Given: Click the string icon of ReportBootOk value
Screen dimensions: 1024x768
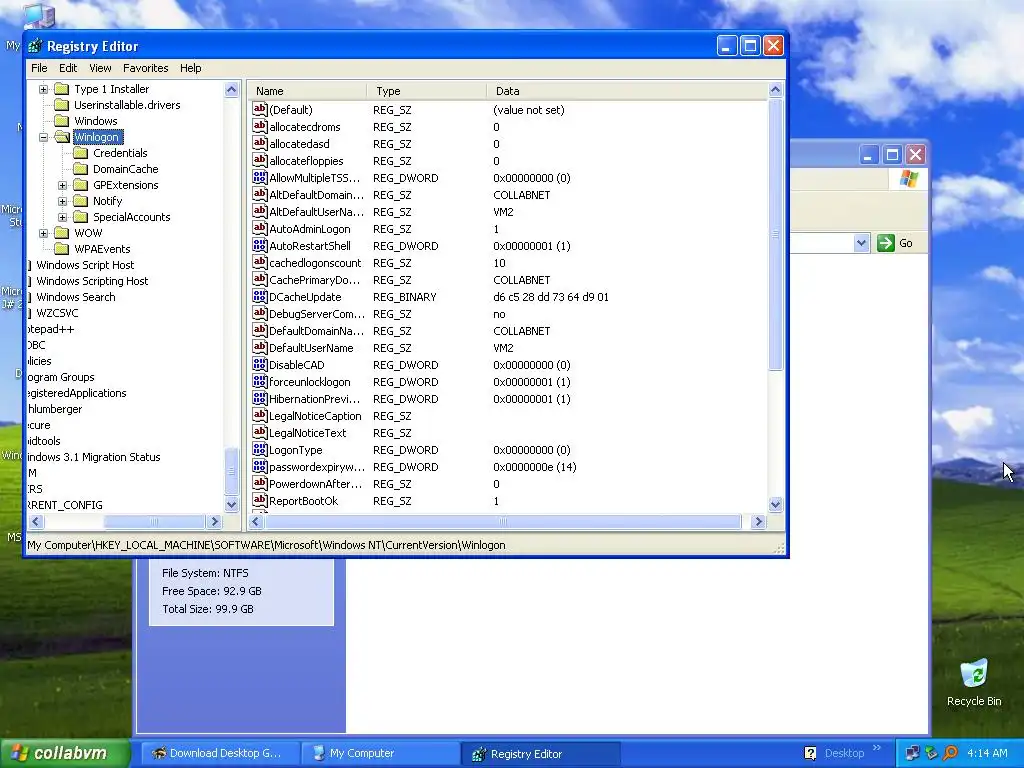Looking at the screenshot, I should [260, 500].
